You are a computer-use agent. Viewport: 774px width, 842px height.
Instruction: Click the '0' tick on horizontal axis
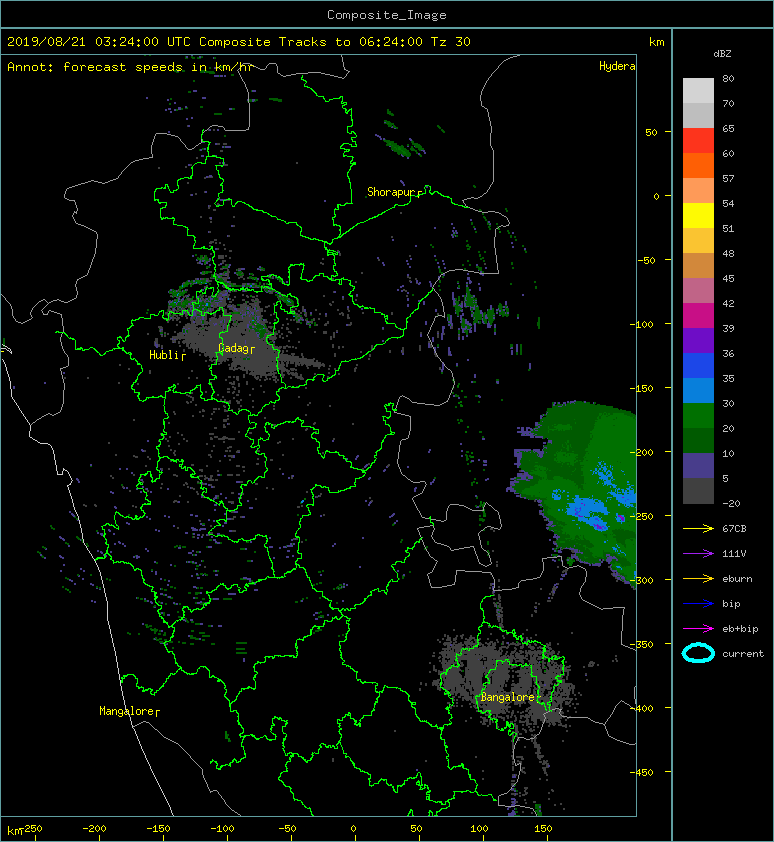click(353, 829)
